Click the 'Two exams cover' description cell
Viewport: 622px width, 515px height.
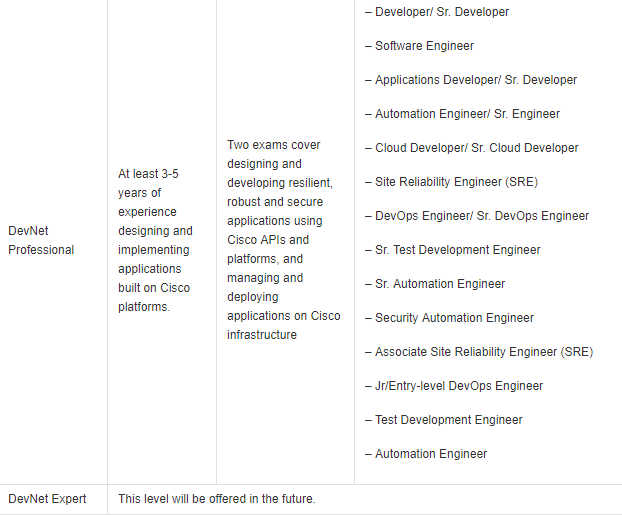284,240
